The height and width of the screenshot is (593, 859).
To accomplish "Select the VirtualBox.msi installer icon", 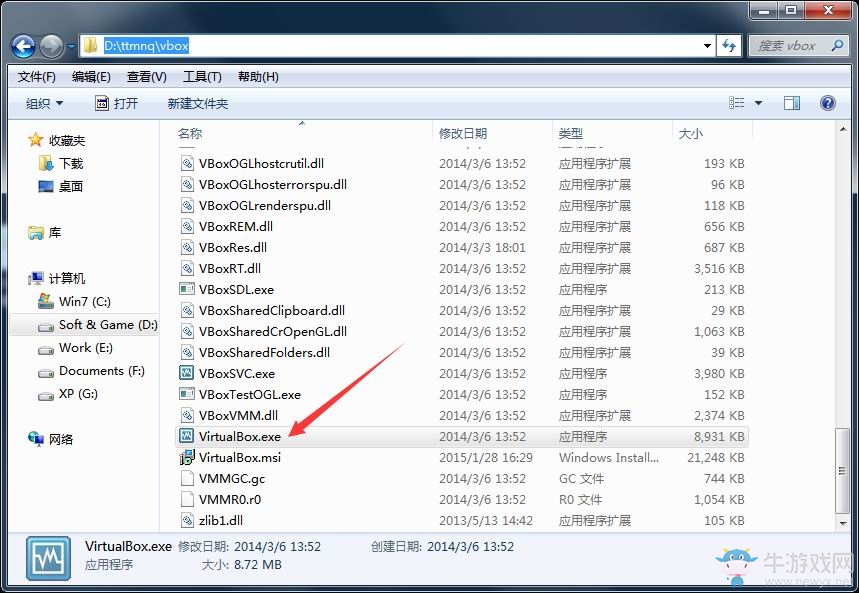I will [187, 457].
